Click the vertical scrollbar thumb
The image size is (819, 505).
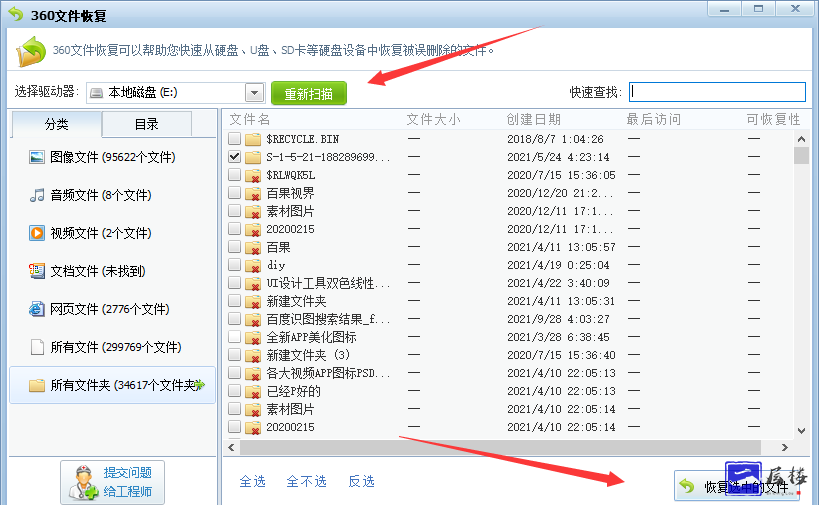801,156
